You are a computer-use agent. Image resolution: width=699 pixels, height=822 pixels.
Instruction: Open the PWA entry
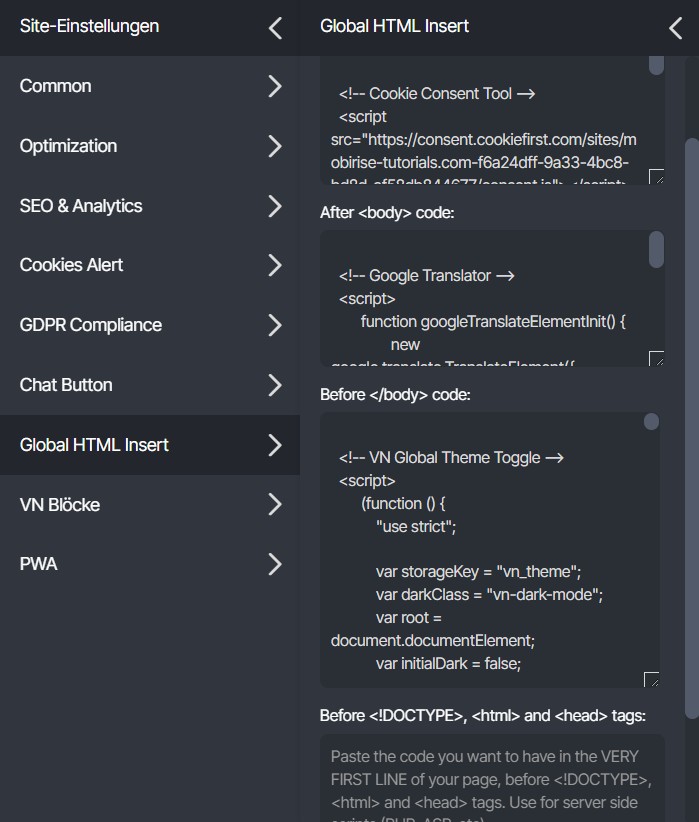pyautogui.click(x=150, y=564)
